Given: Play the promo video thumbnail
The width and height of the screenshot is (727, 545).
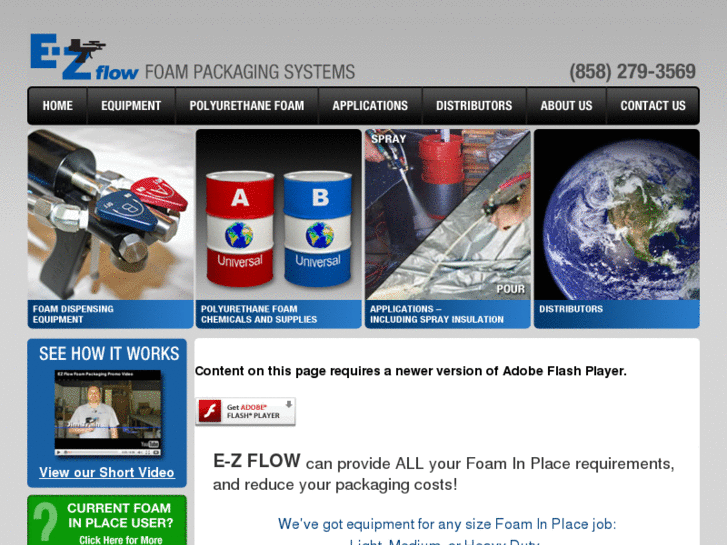Looking at the screenshot, I should coord(108,412).
